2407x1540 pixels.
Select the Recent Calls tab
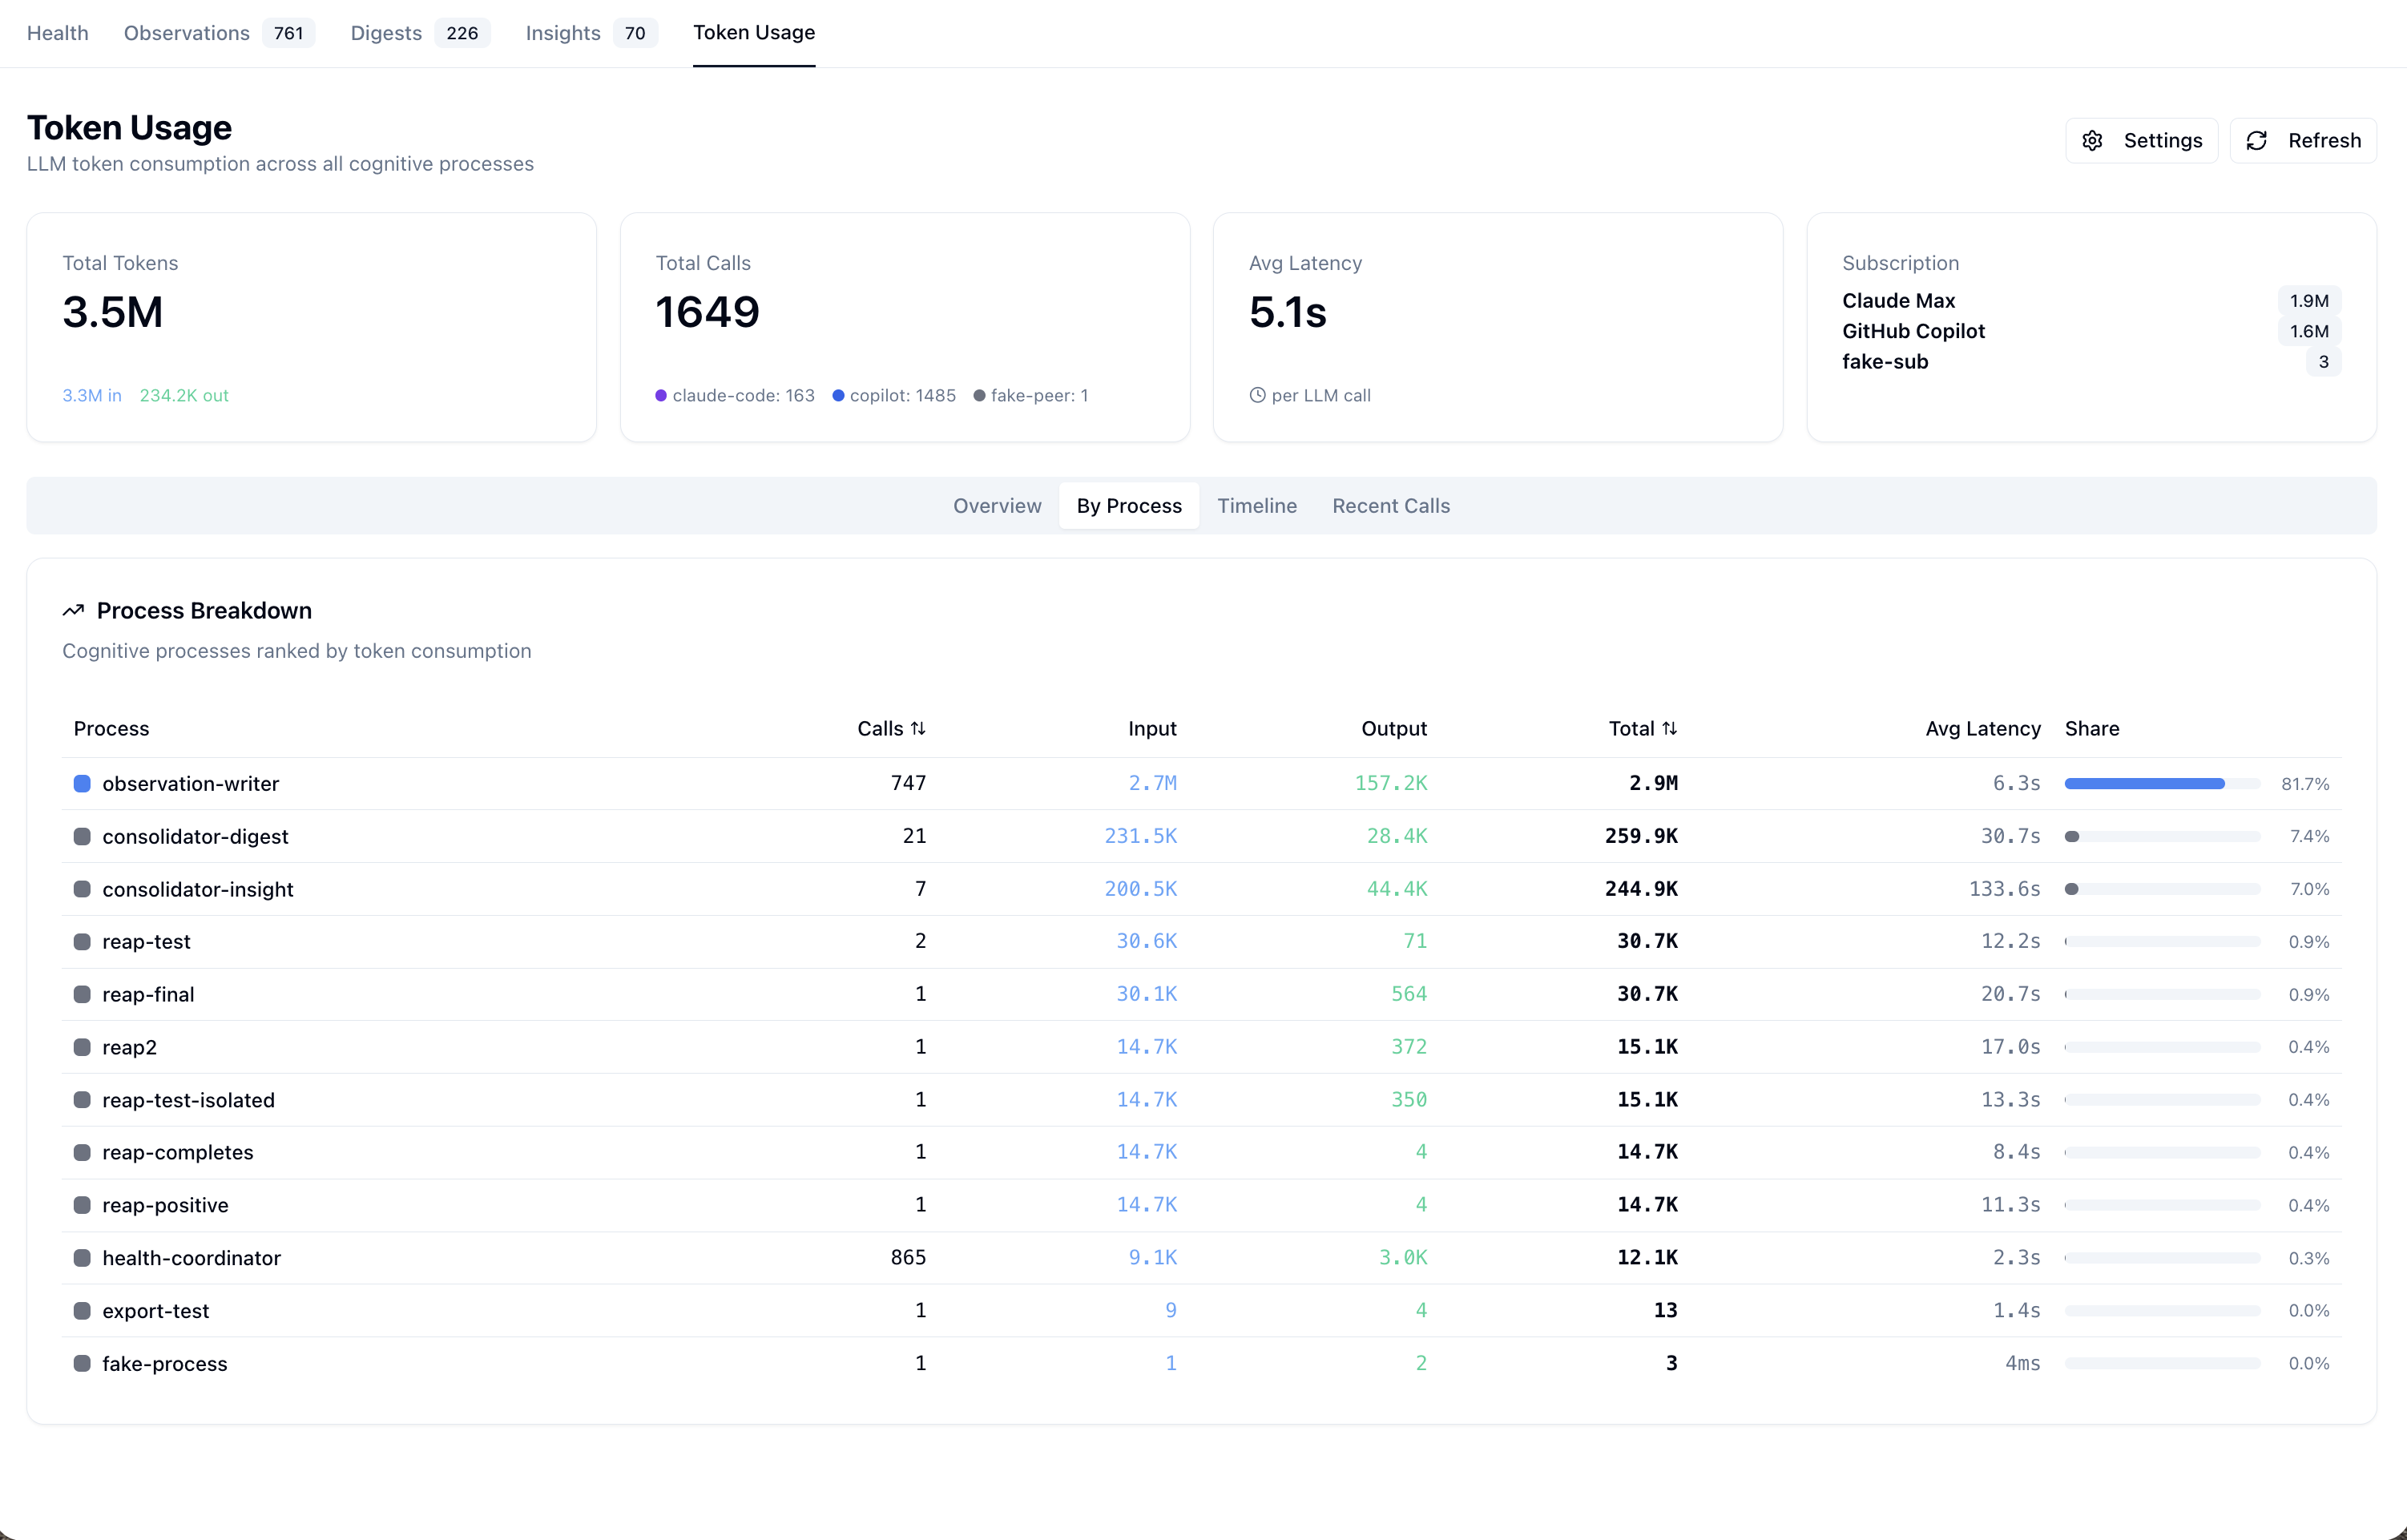point(1390,506)
